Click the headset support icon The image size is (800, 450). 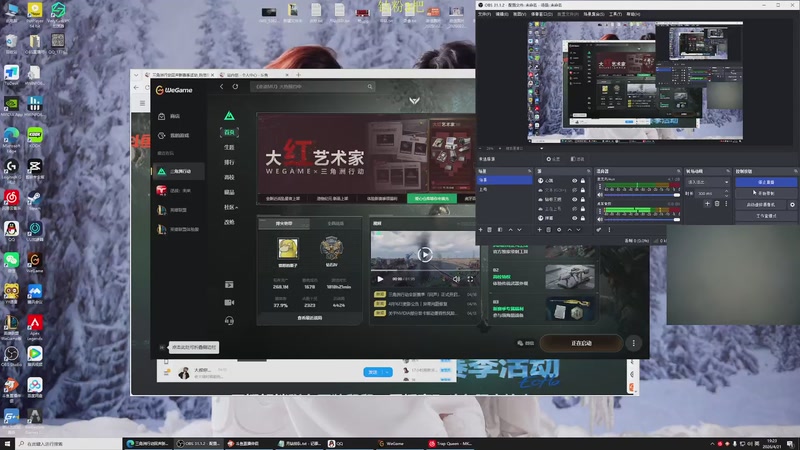229,320
